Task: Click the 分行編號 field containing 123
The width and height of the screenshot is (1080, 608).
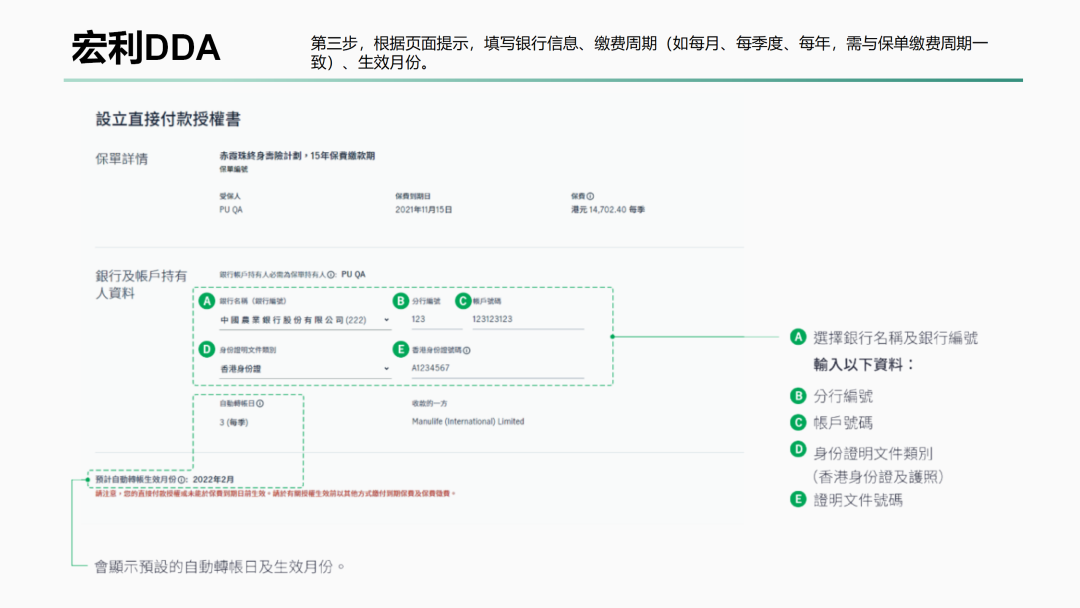Action: pyautogui.click(x=436, y=319)
